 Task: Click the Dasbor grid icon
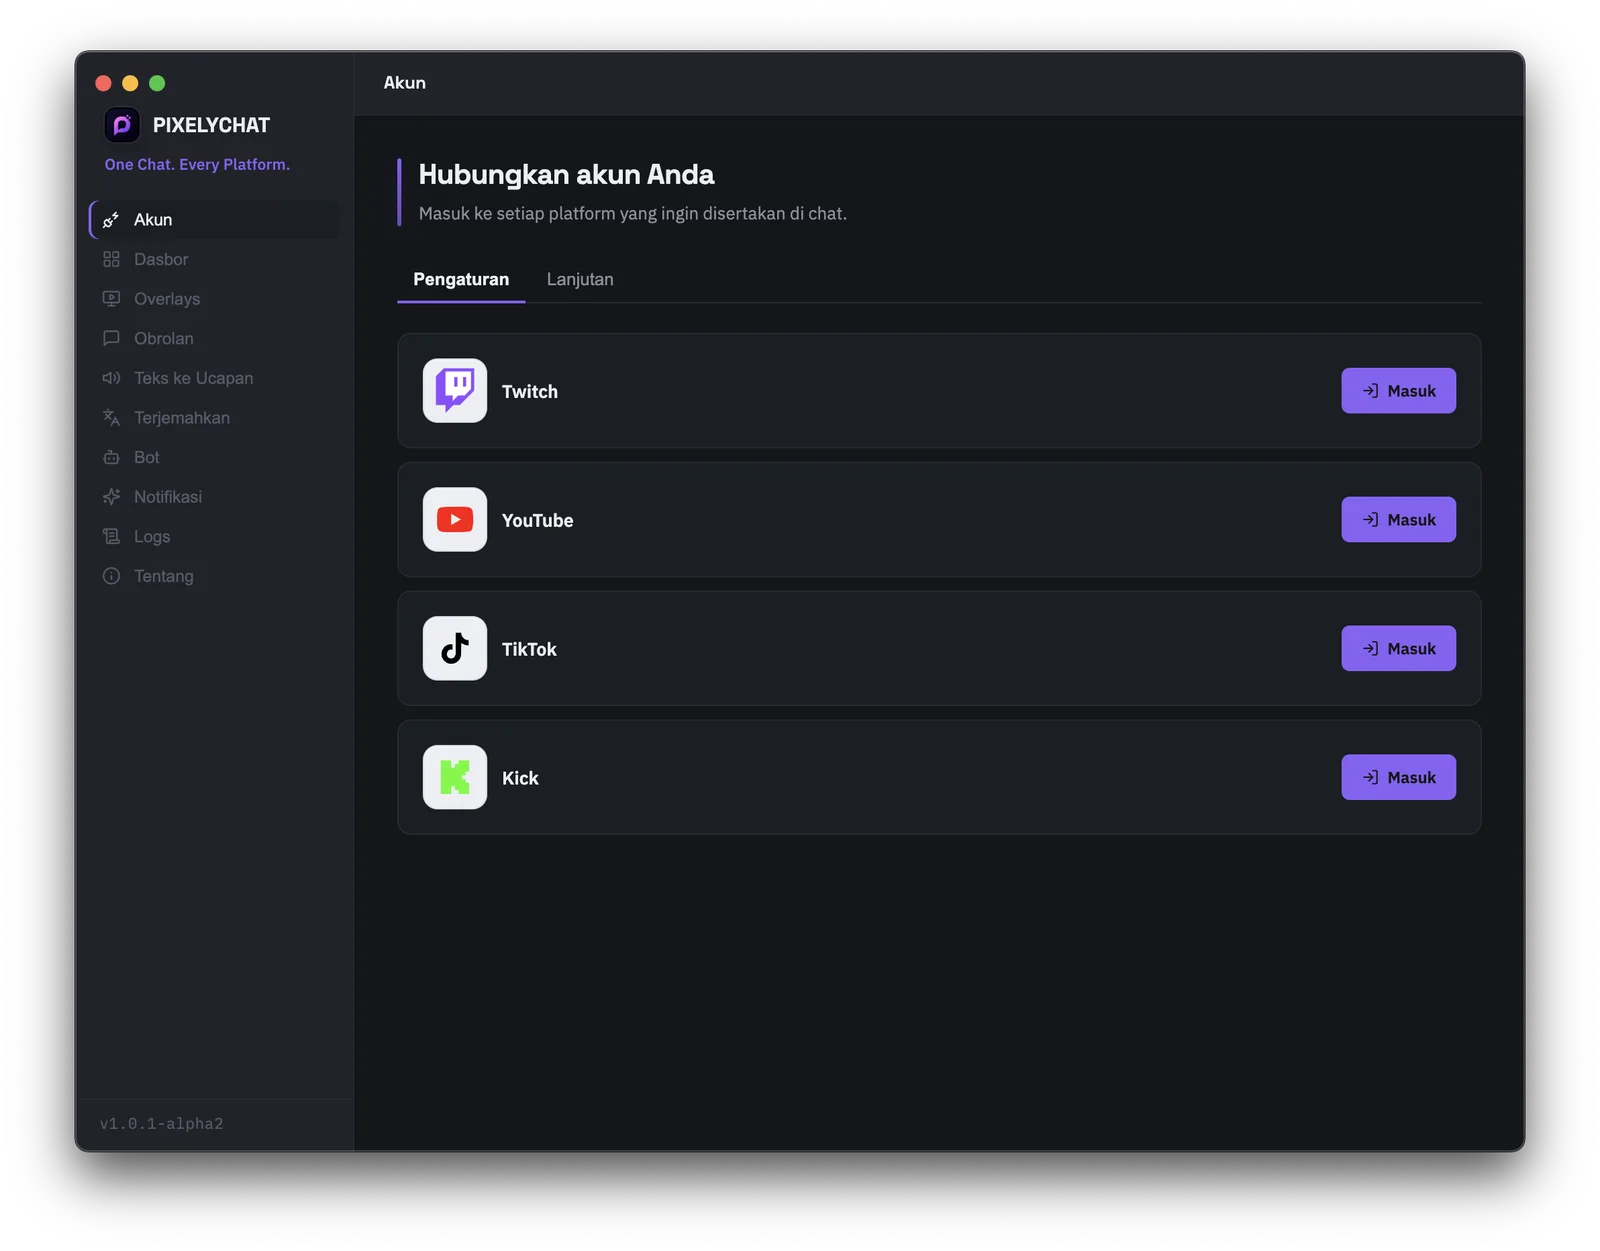pos(111,259)
